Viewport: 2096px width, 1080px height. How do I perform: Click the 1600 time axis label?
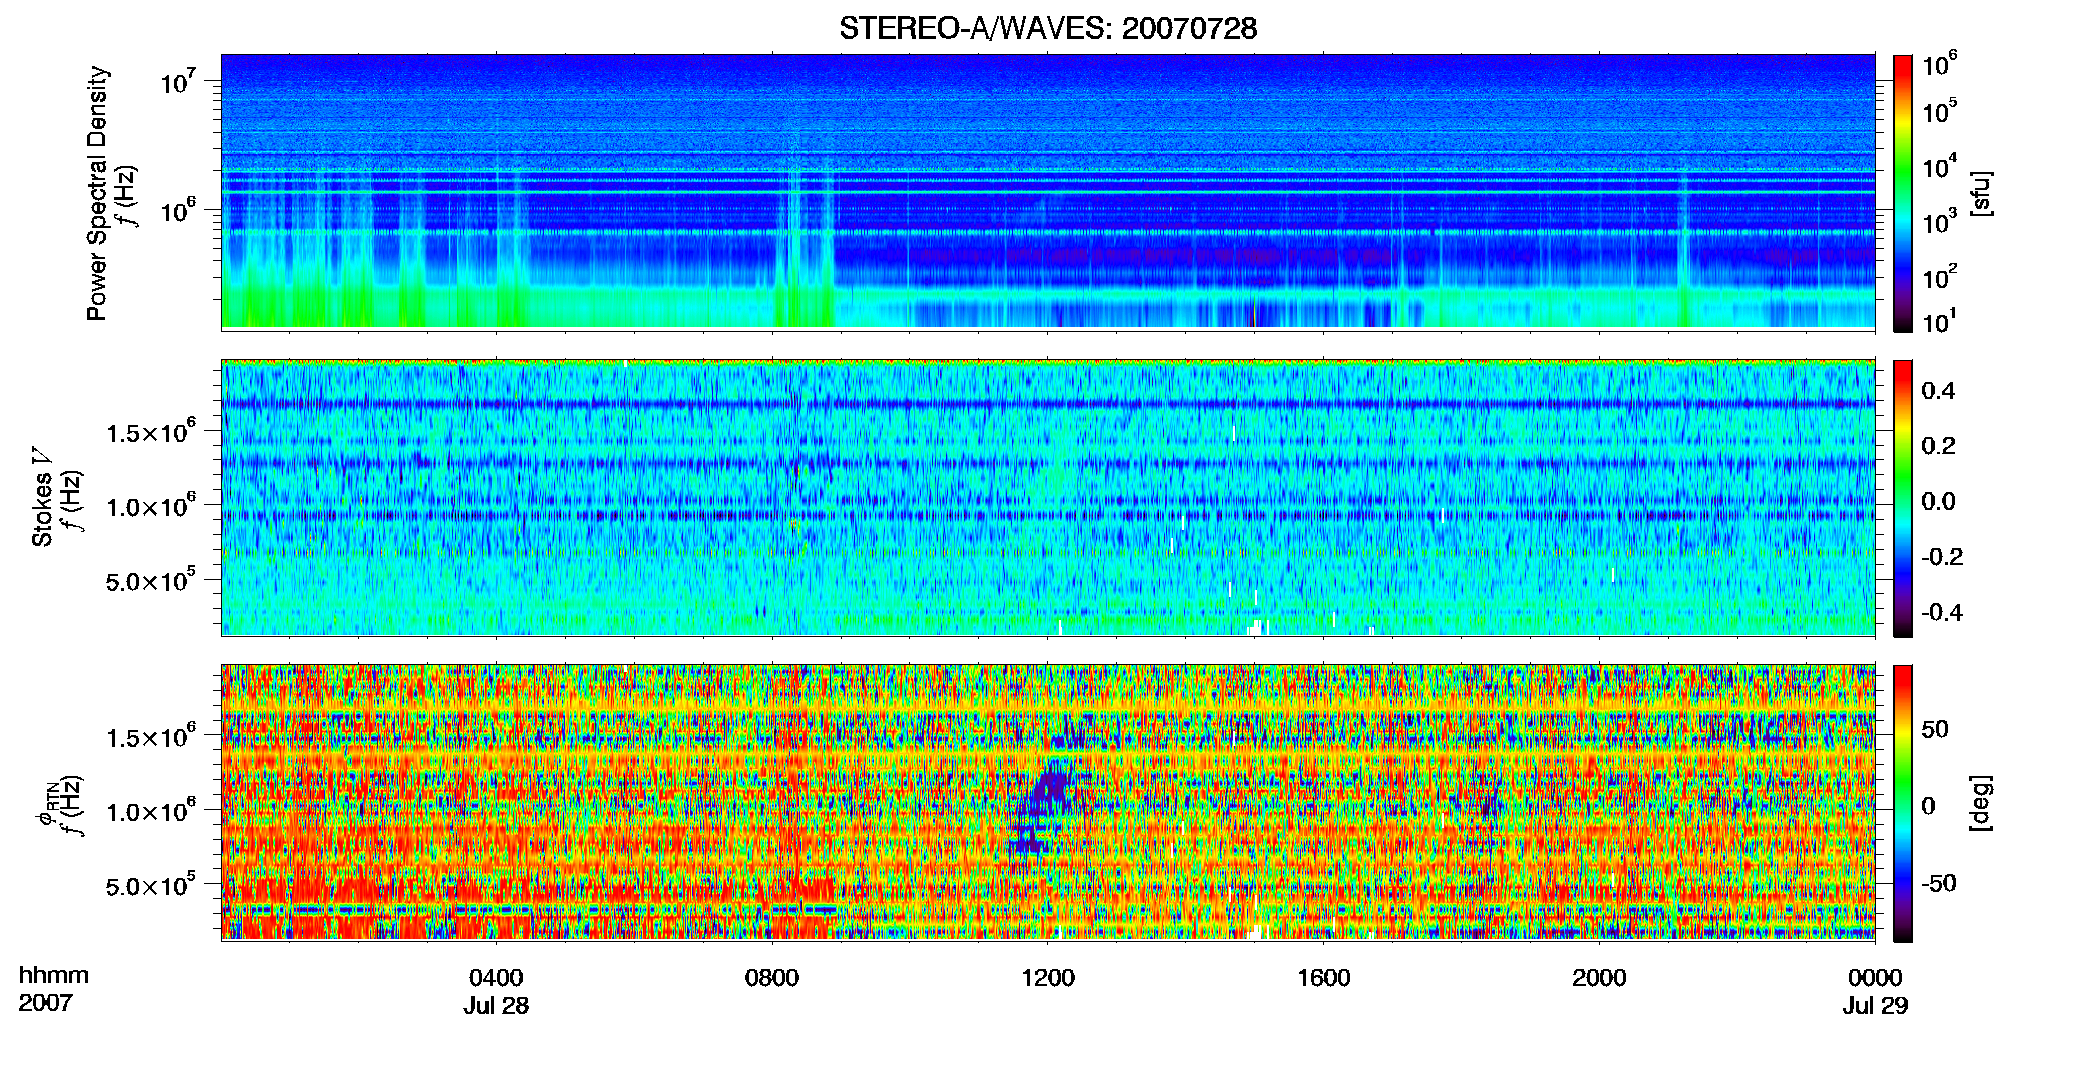[x=1324, y=978]
